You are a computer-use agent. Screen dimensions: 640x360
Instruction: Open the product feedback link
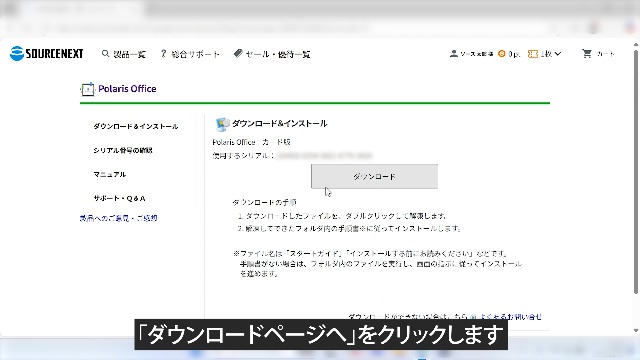pyautogui.click(x=118, y=218)
